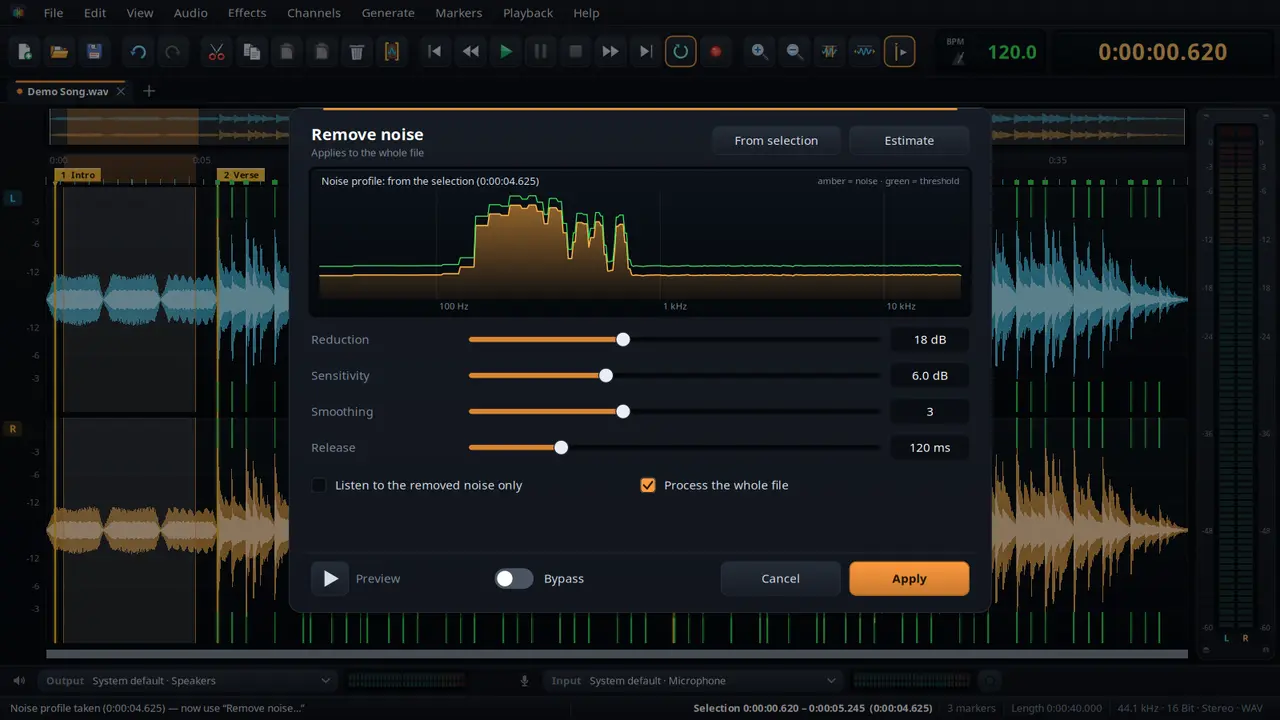Image resolution: width=1280 pixels, height=720 pixels.
Task: Apply the noise removal
Action: click(909, 579)
